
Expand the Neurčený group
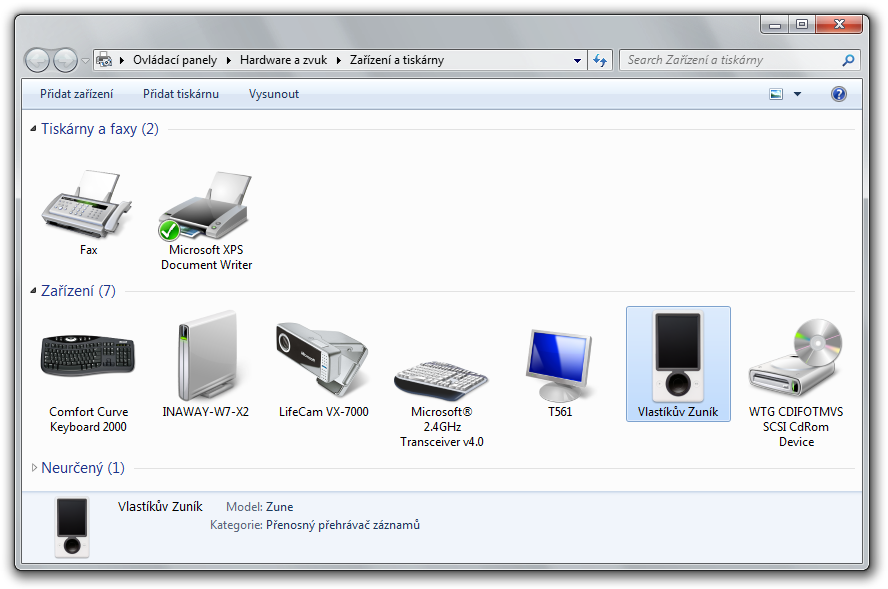tap(34, 468)
